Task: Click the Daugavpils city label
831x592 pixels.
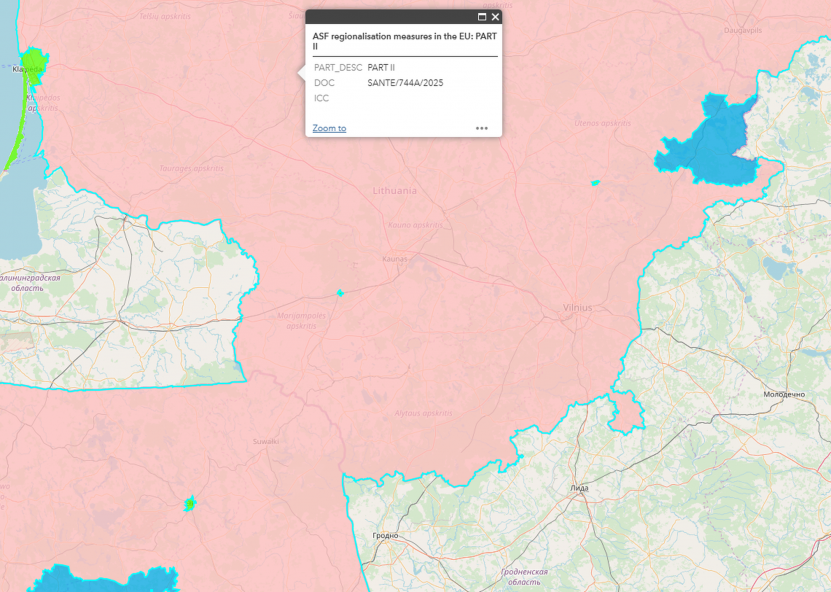Action: click(743, 30)
